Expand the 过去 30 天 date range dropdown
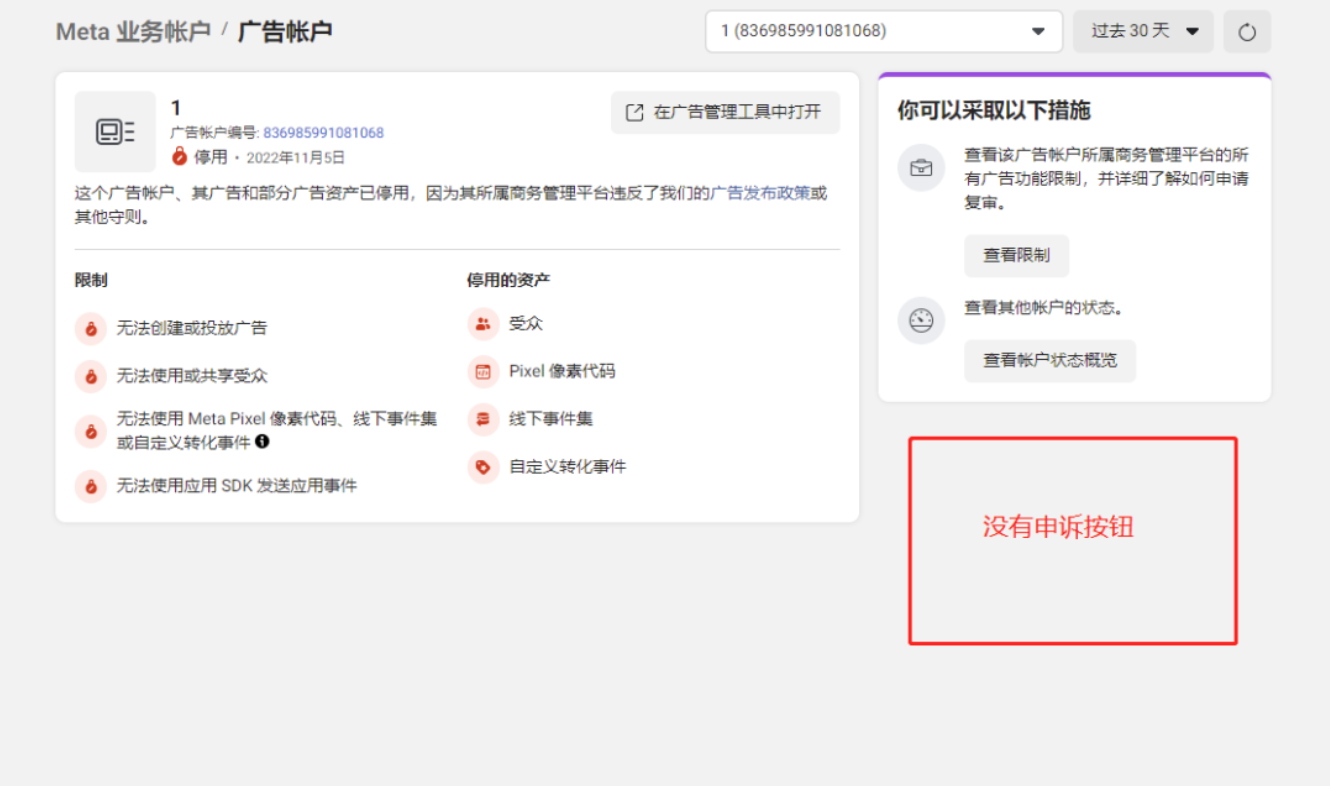Image resolution: width=1330 pixels, height=786 pixels. [1143, 31]
